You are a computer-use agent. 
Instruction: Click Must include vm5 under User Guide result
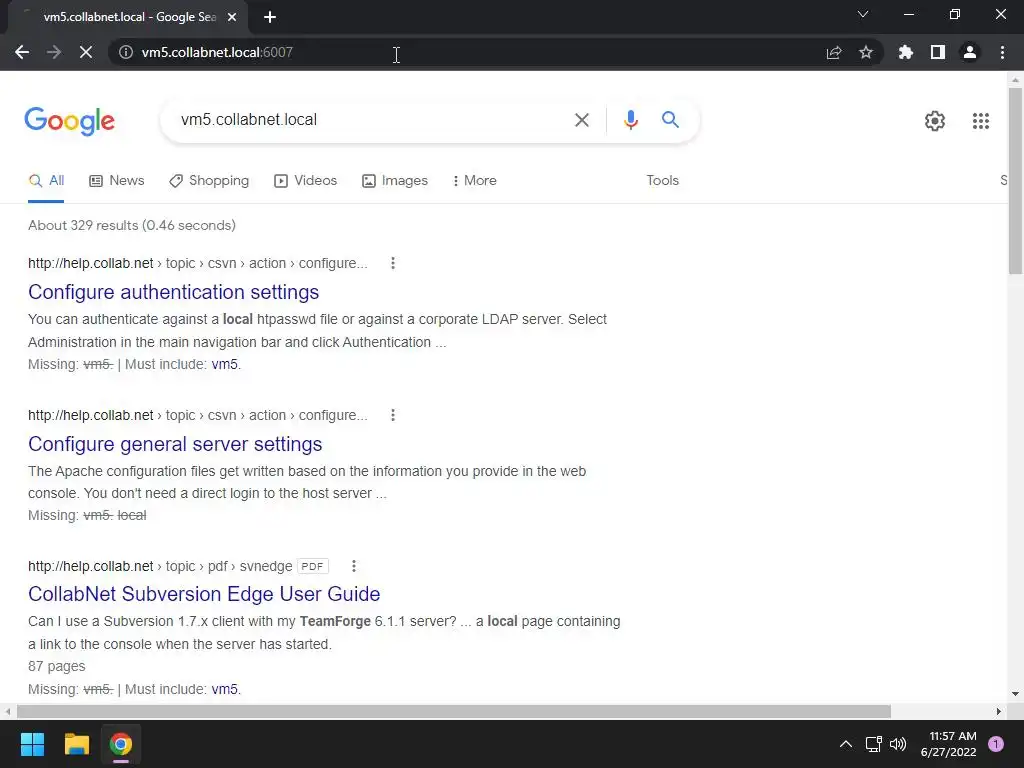tap(226, 690)
